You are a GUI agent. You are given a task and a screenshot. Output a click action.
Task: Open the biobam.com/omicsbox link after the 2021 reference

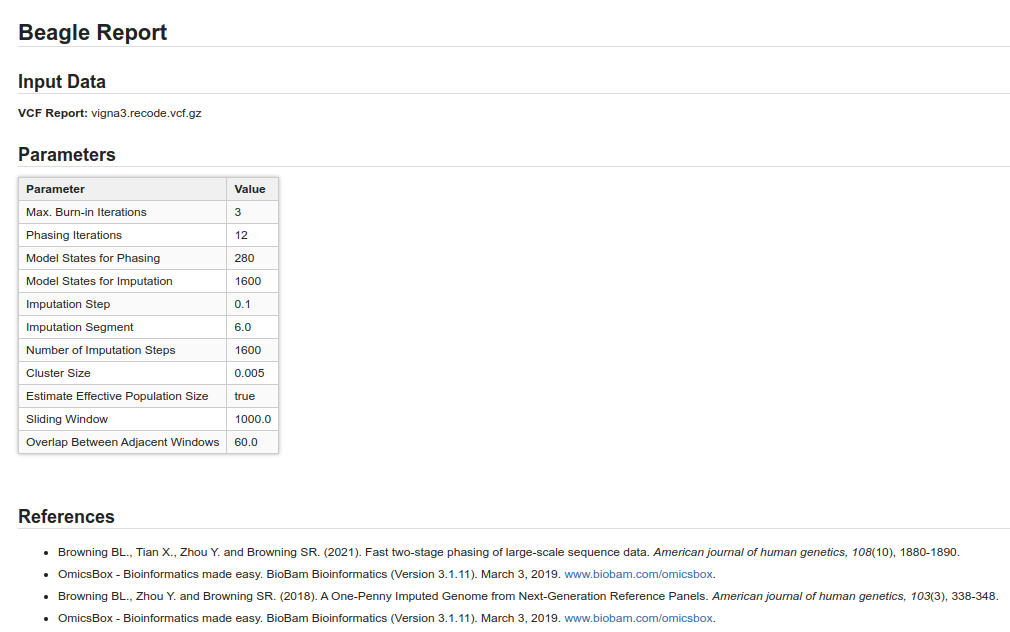(x=639, y=574)
